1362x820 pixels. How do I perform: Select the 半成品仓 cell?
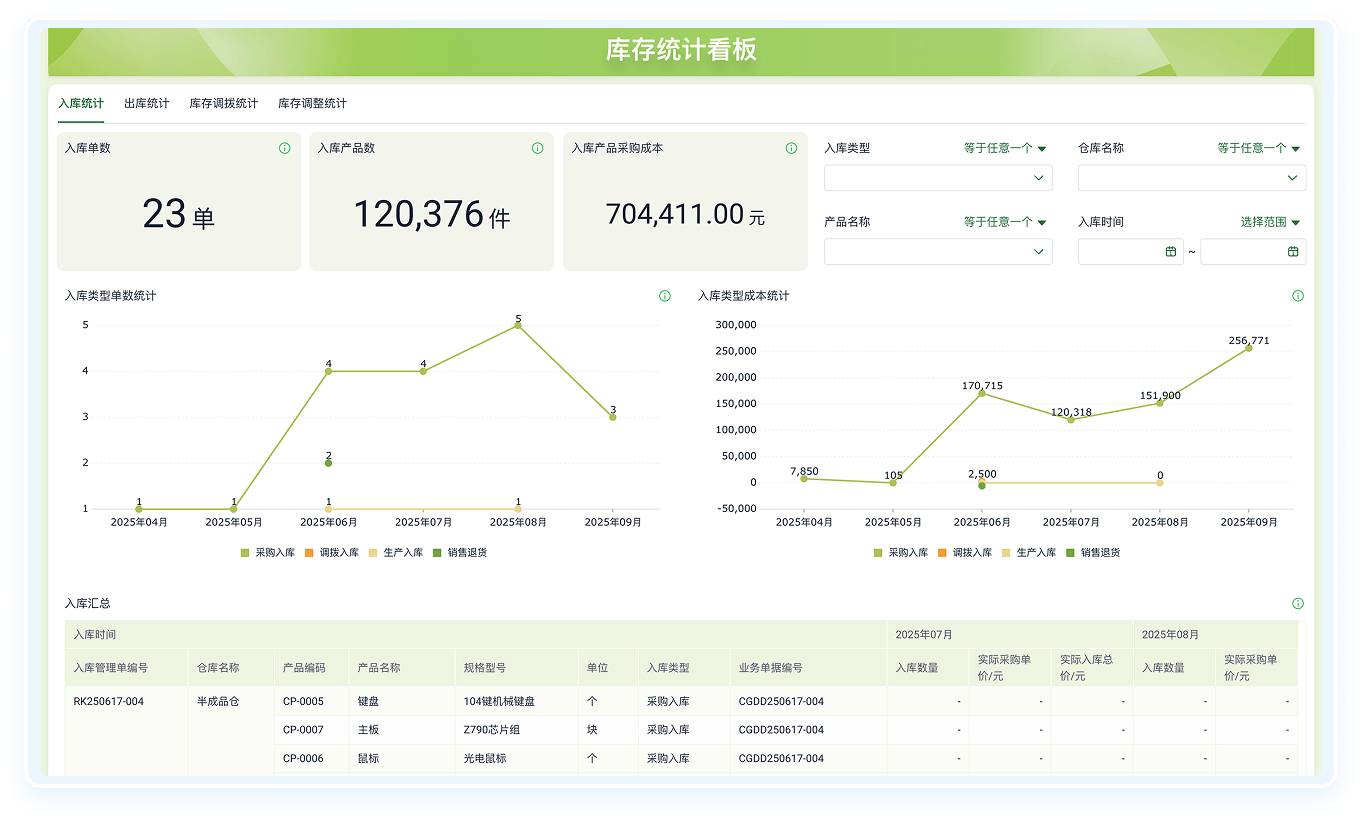pos(218,701)
